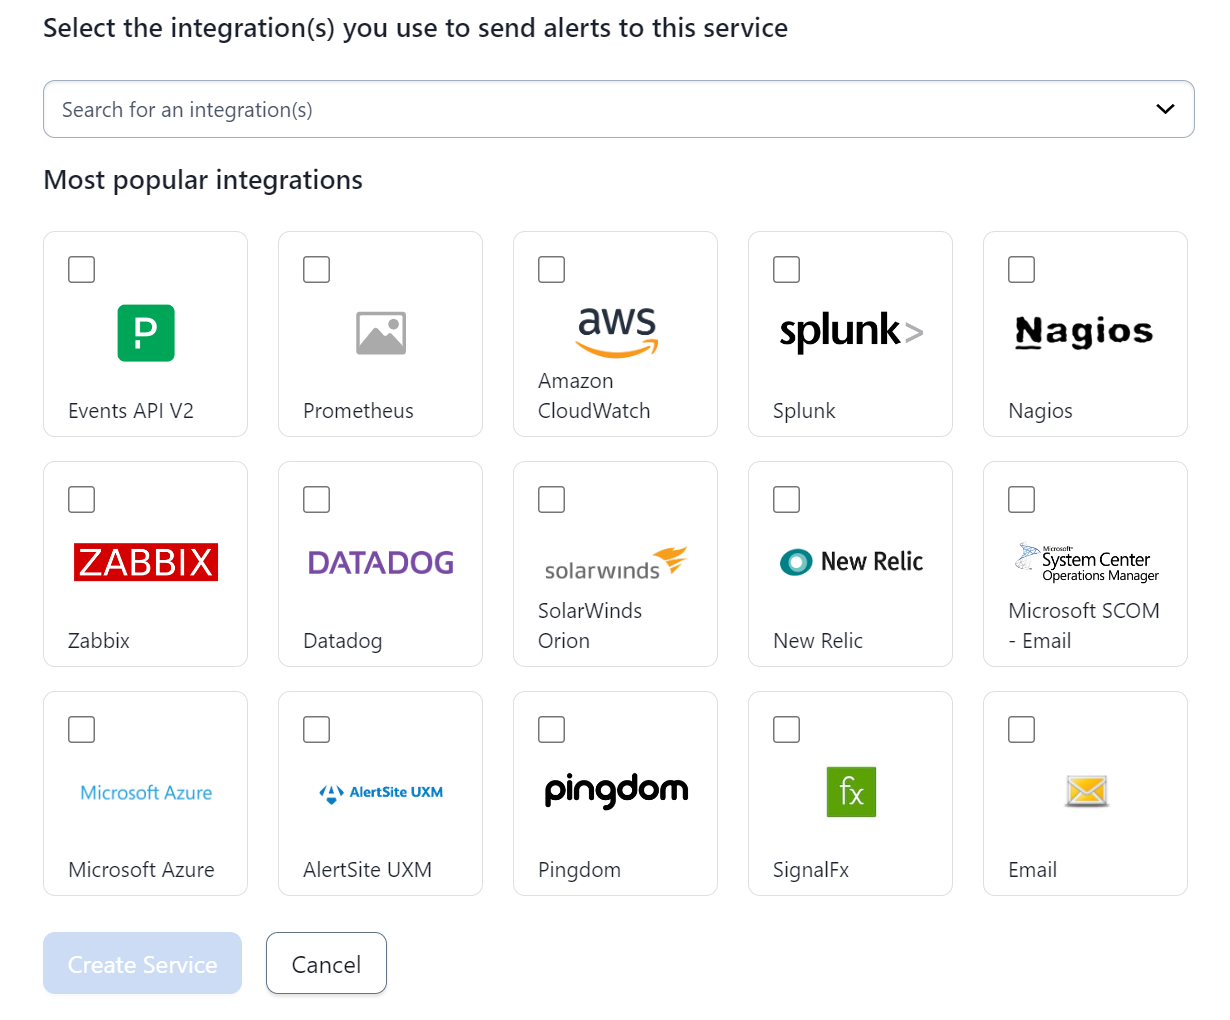This screenshot has height=1020, width=1230.
Task: Click the System Center Operations Manager logo
Action: (1086, 562)
